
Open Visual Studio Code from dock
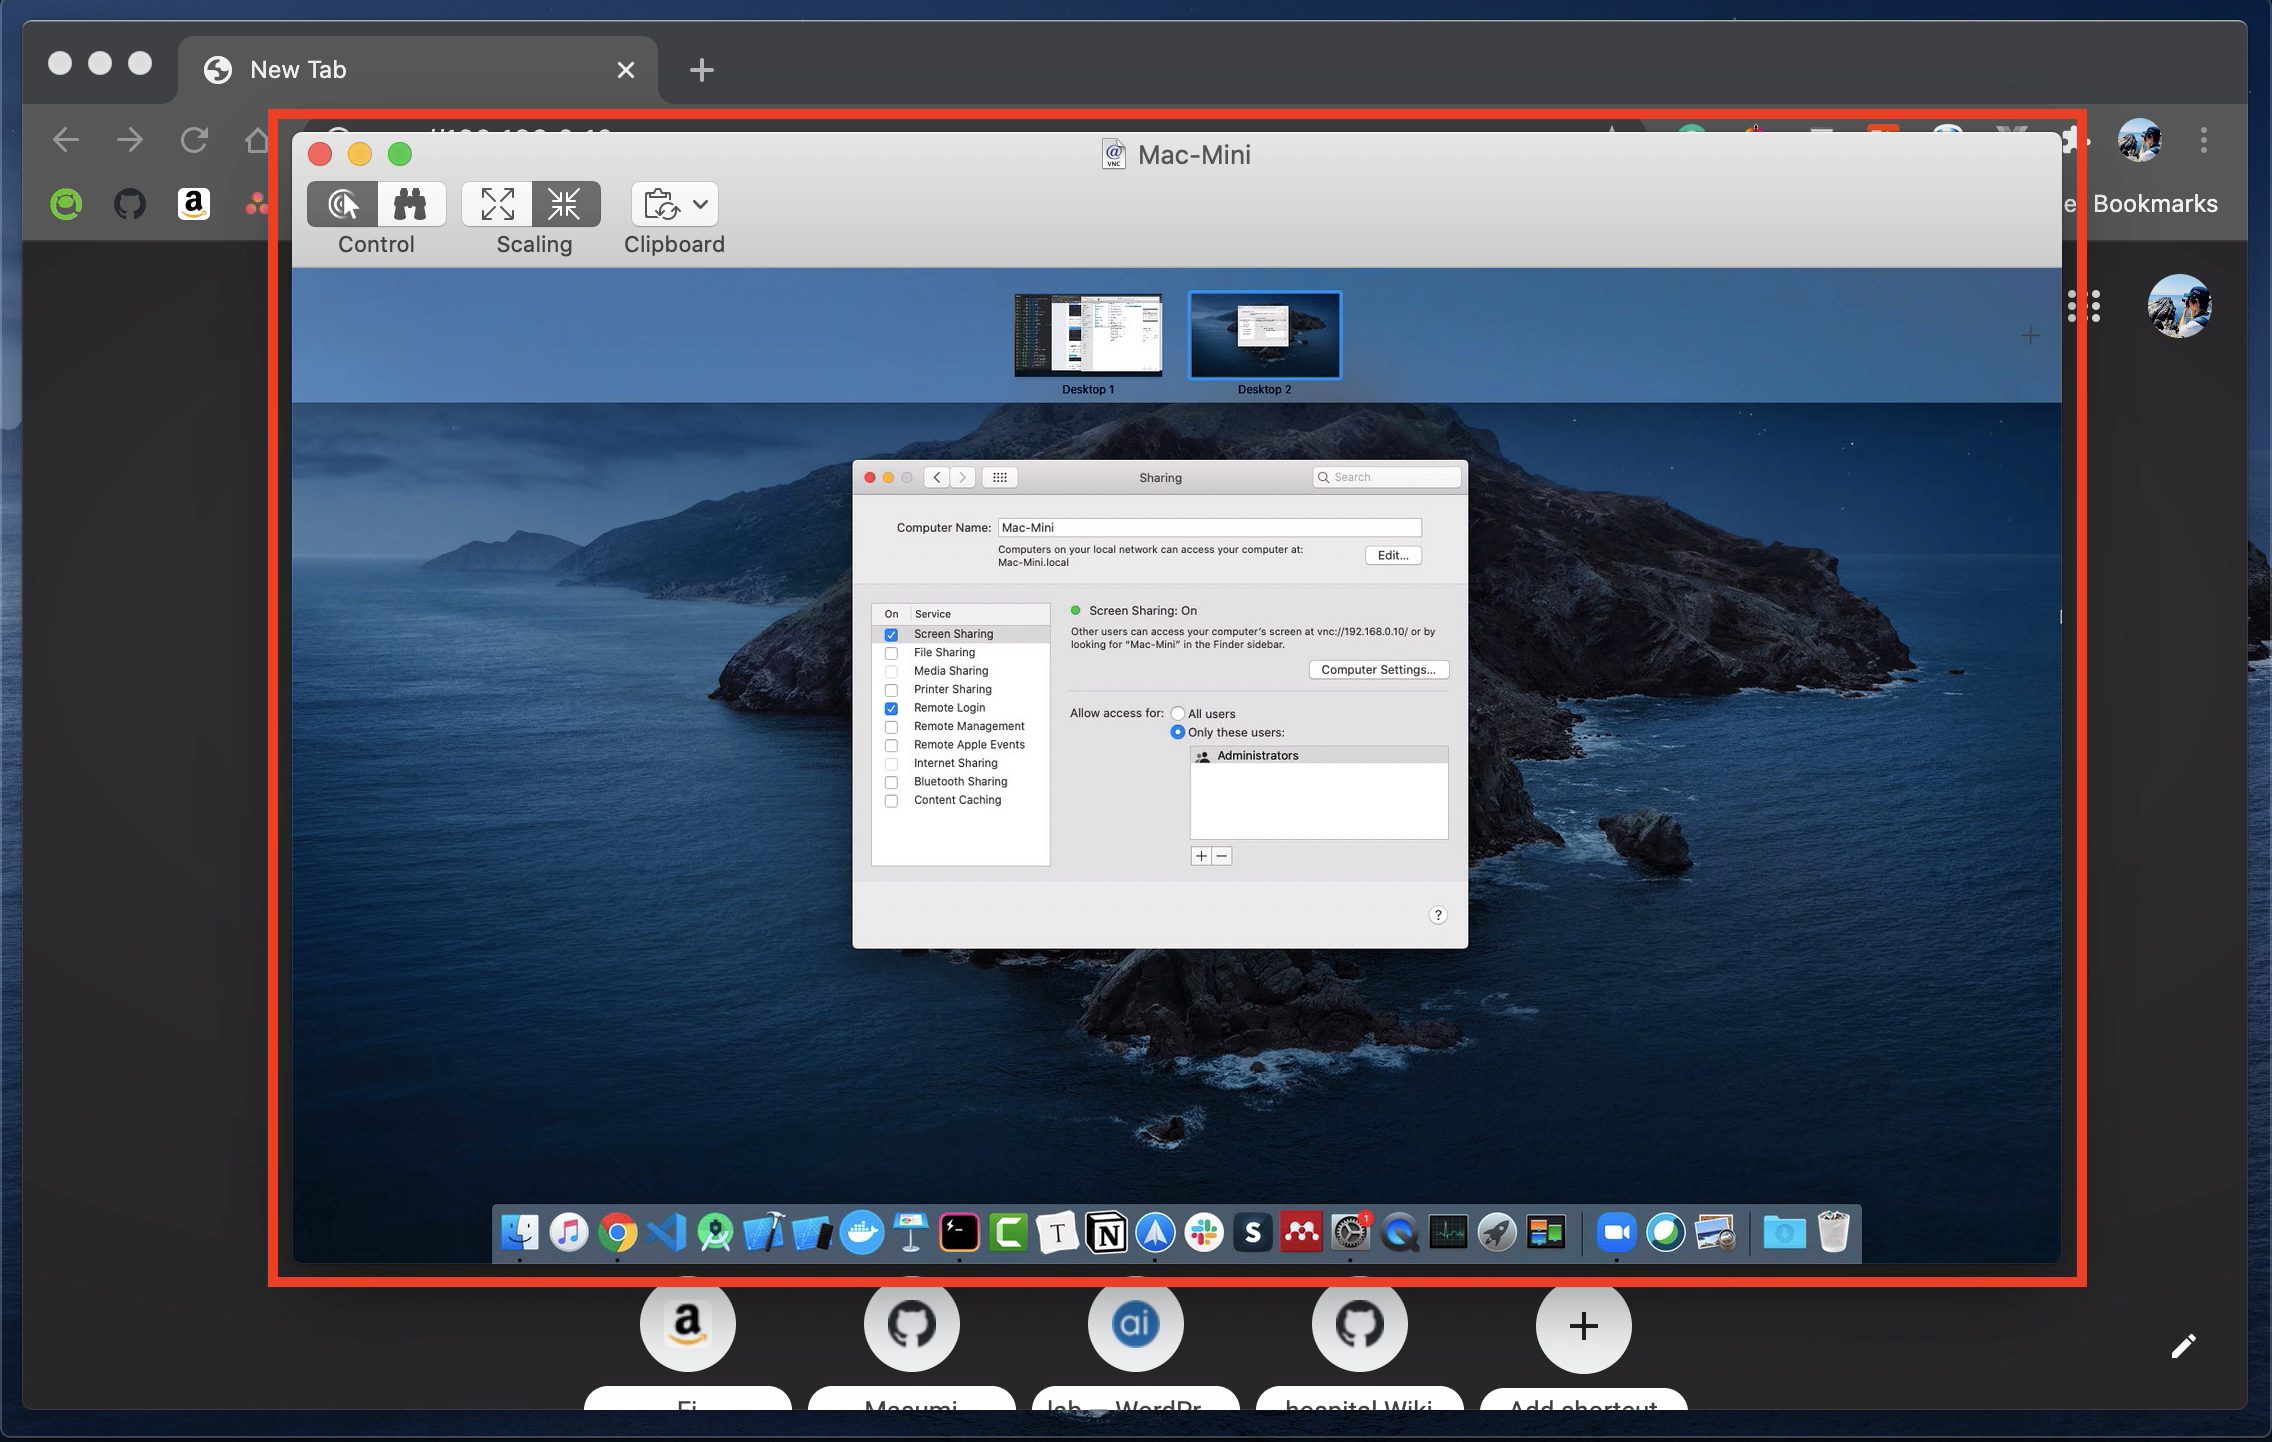tap(667, 1232)
